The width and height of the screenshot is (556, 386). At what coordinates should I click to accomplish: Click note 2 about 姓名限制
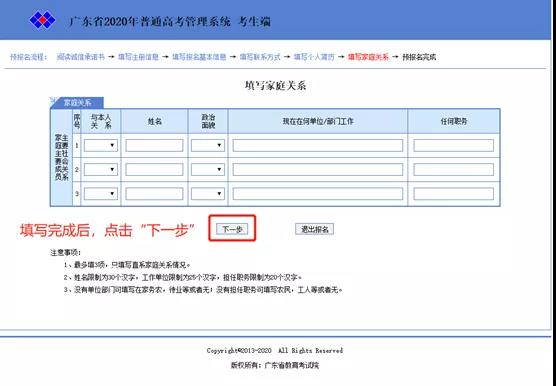click(x=183, y=277)
